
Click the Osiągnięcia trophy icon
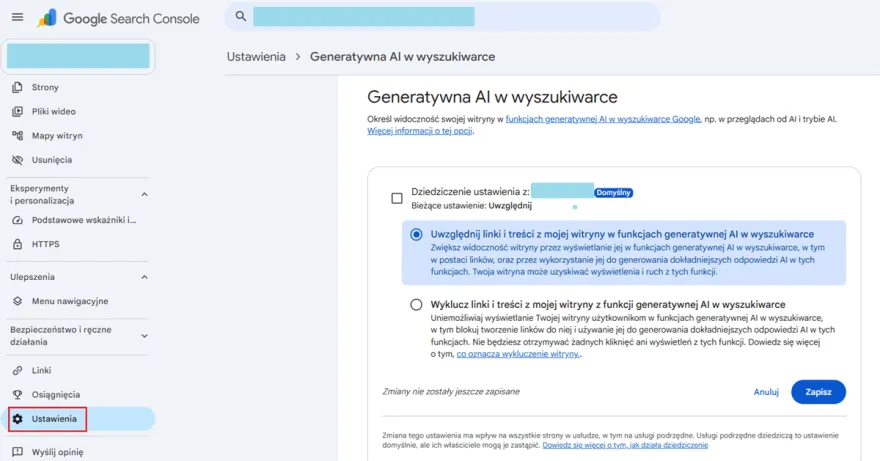click(17, 394)
